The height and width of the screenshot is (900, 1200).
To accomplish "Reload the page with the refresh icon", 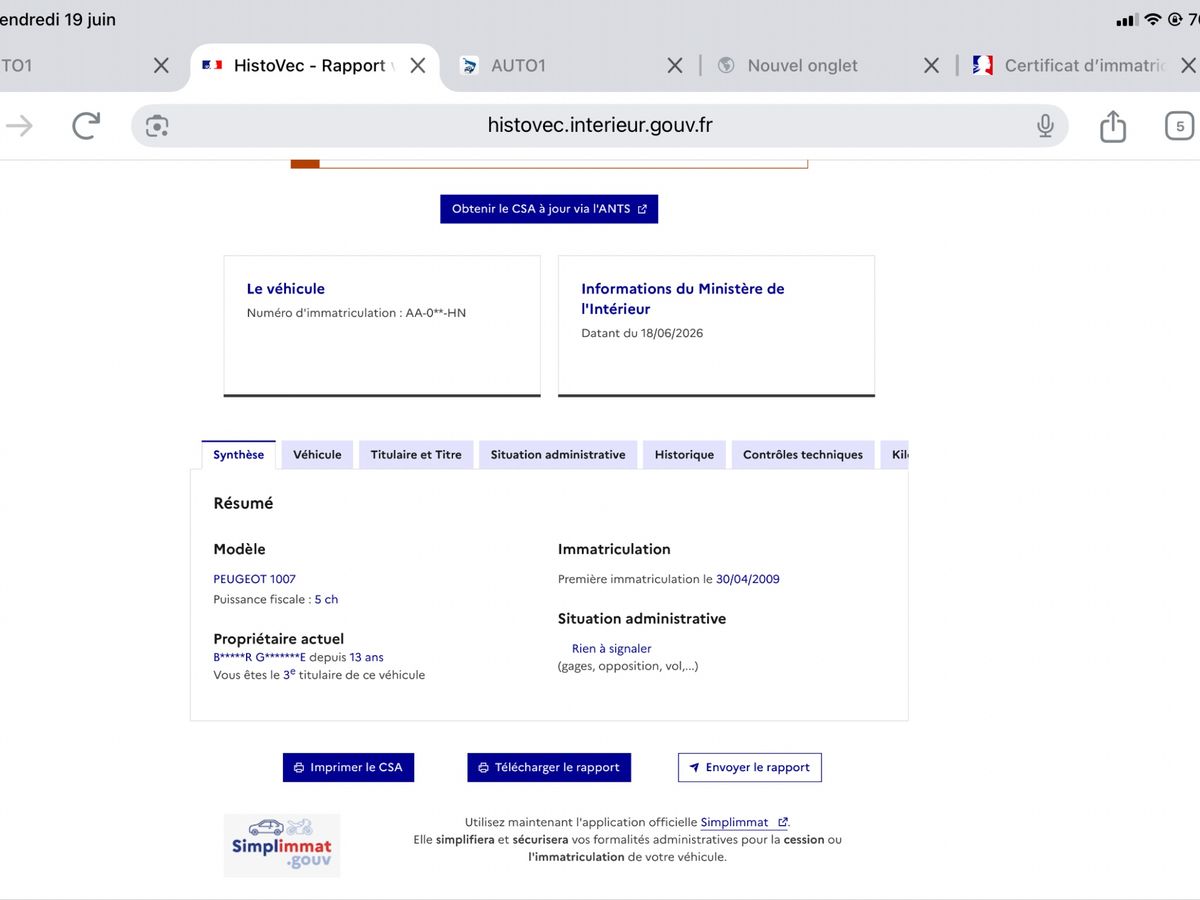I will click(x=87, y=125).
